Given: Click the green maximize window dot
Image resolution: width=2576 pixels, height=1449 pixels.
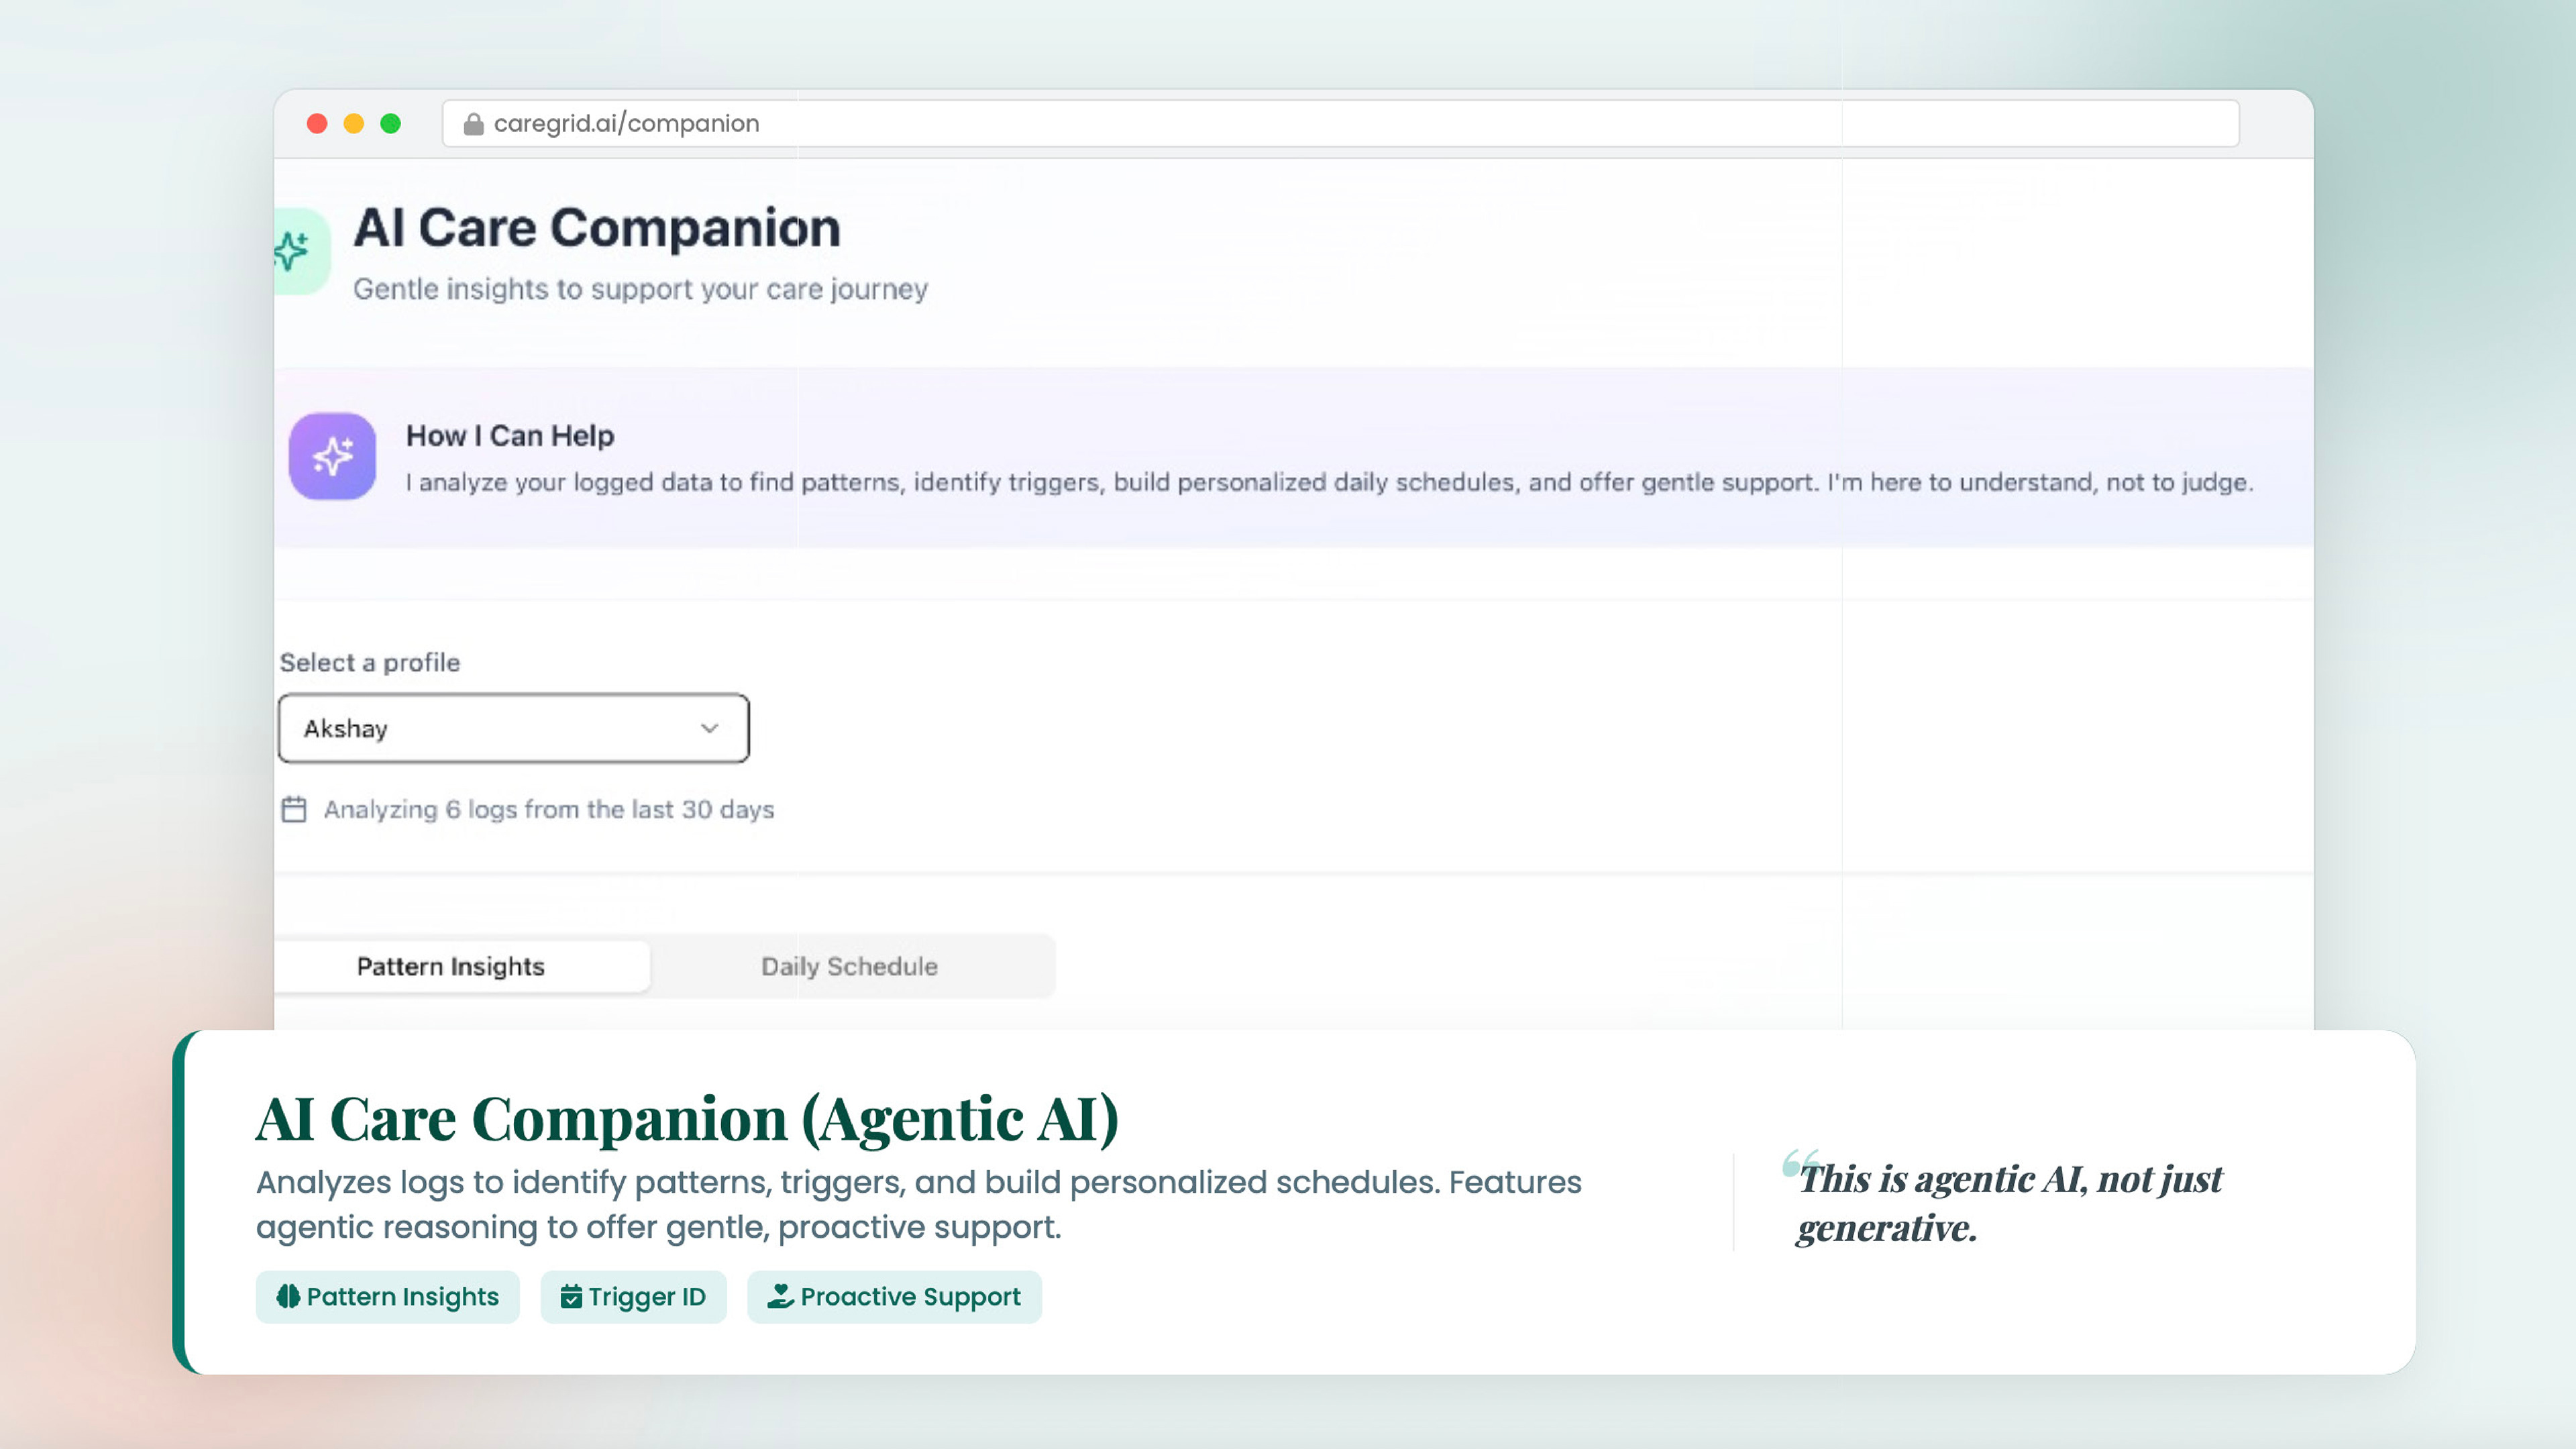Looking at the screenshot, I should point(390,124).
